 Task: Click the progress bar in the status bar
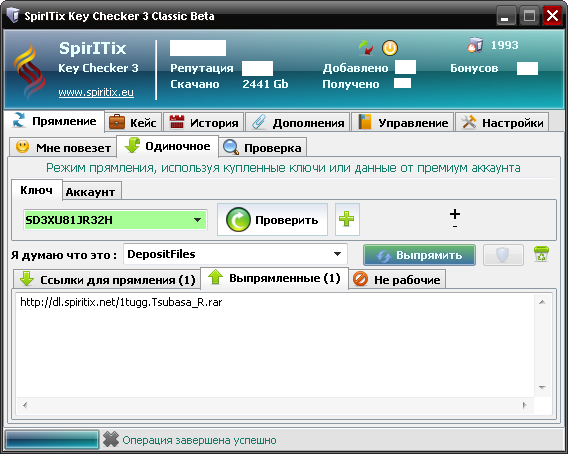[x=52, y=440]
